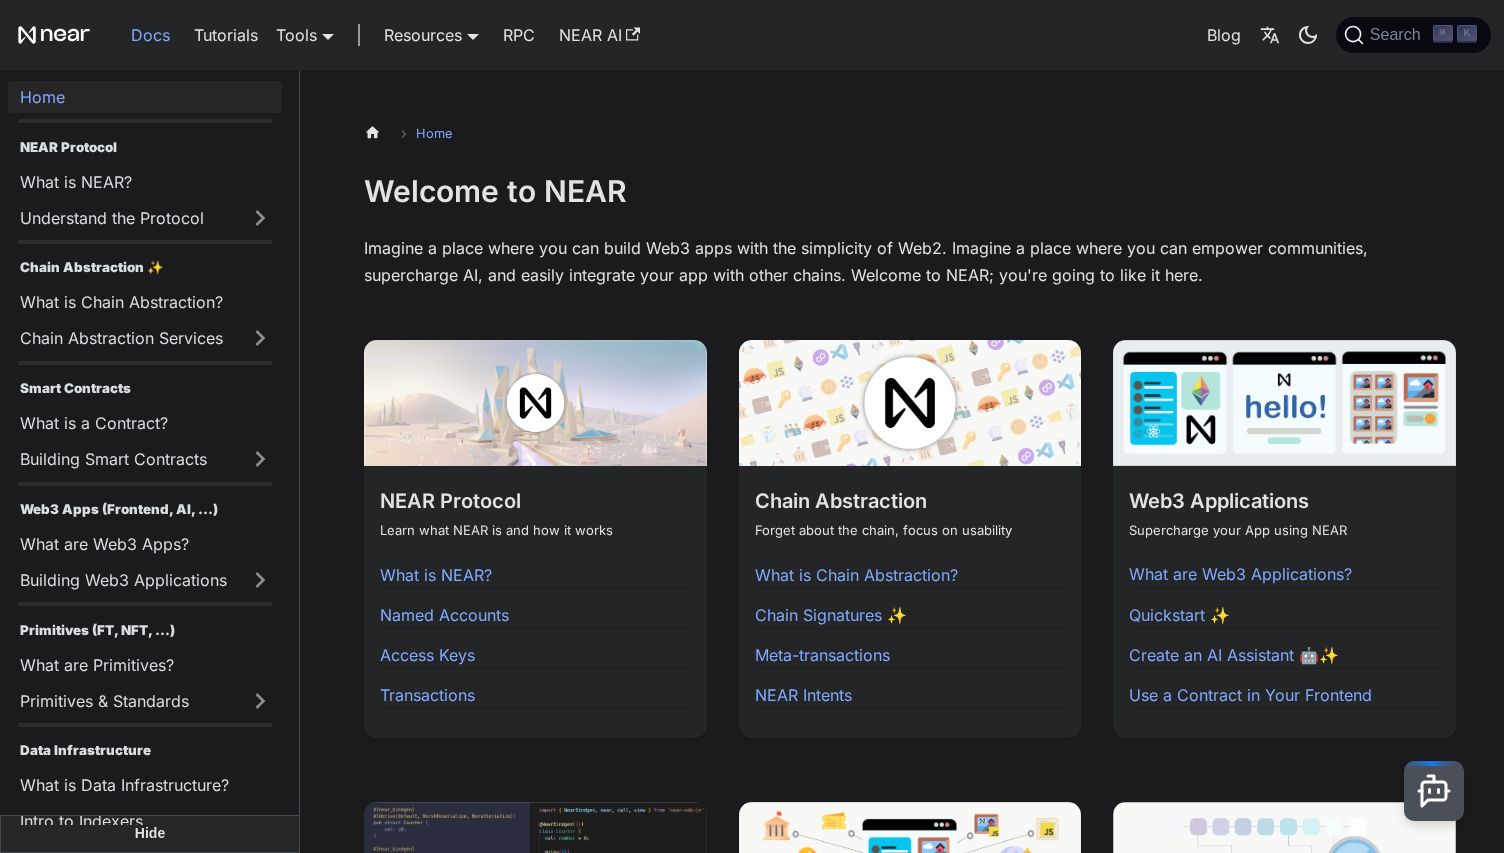Open sidebar What are Primitives?
Image resolution: width=1504 pixels, height=853 pixels.
(x=97, y=665)
